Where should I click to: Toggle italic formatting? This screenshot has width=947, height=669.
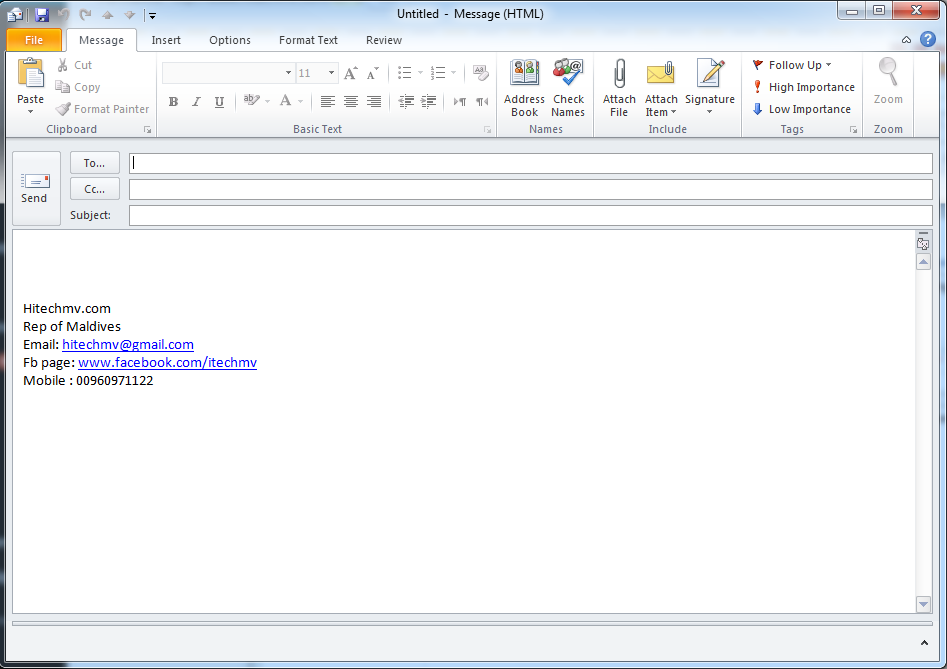coord(196,101)
